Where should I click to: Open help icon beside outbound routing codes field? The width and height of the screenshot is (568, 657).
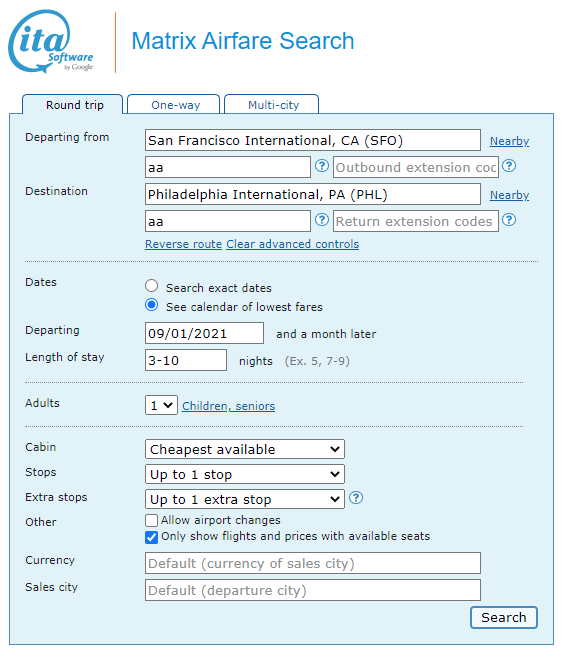tap(322, 166)
